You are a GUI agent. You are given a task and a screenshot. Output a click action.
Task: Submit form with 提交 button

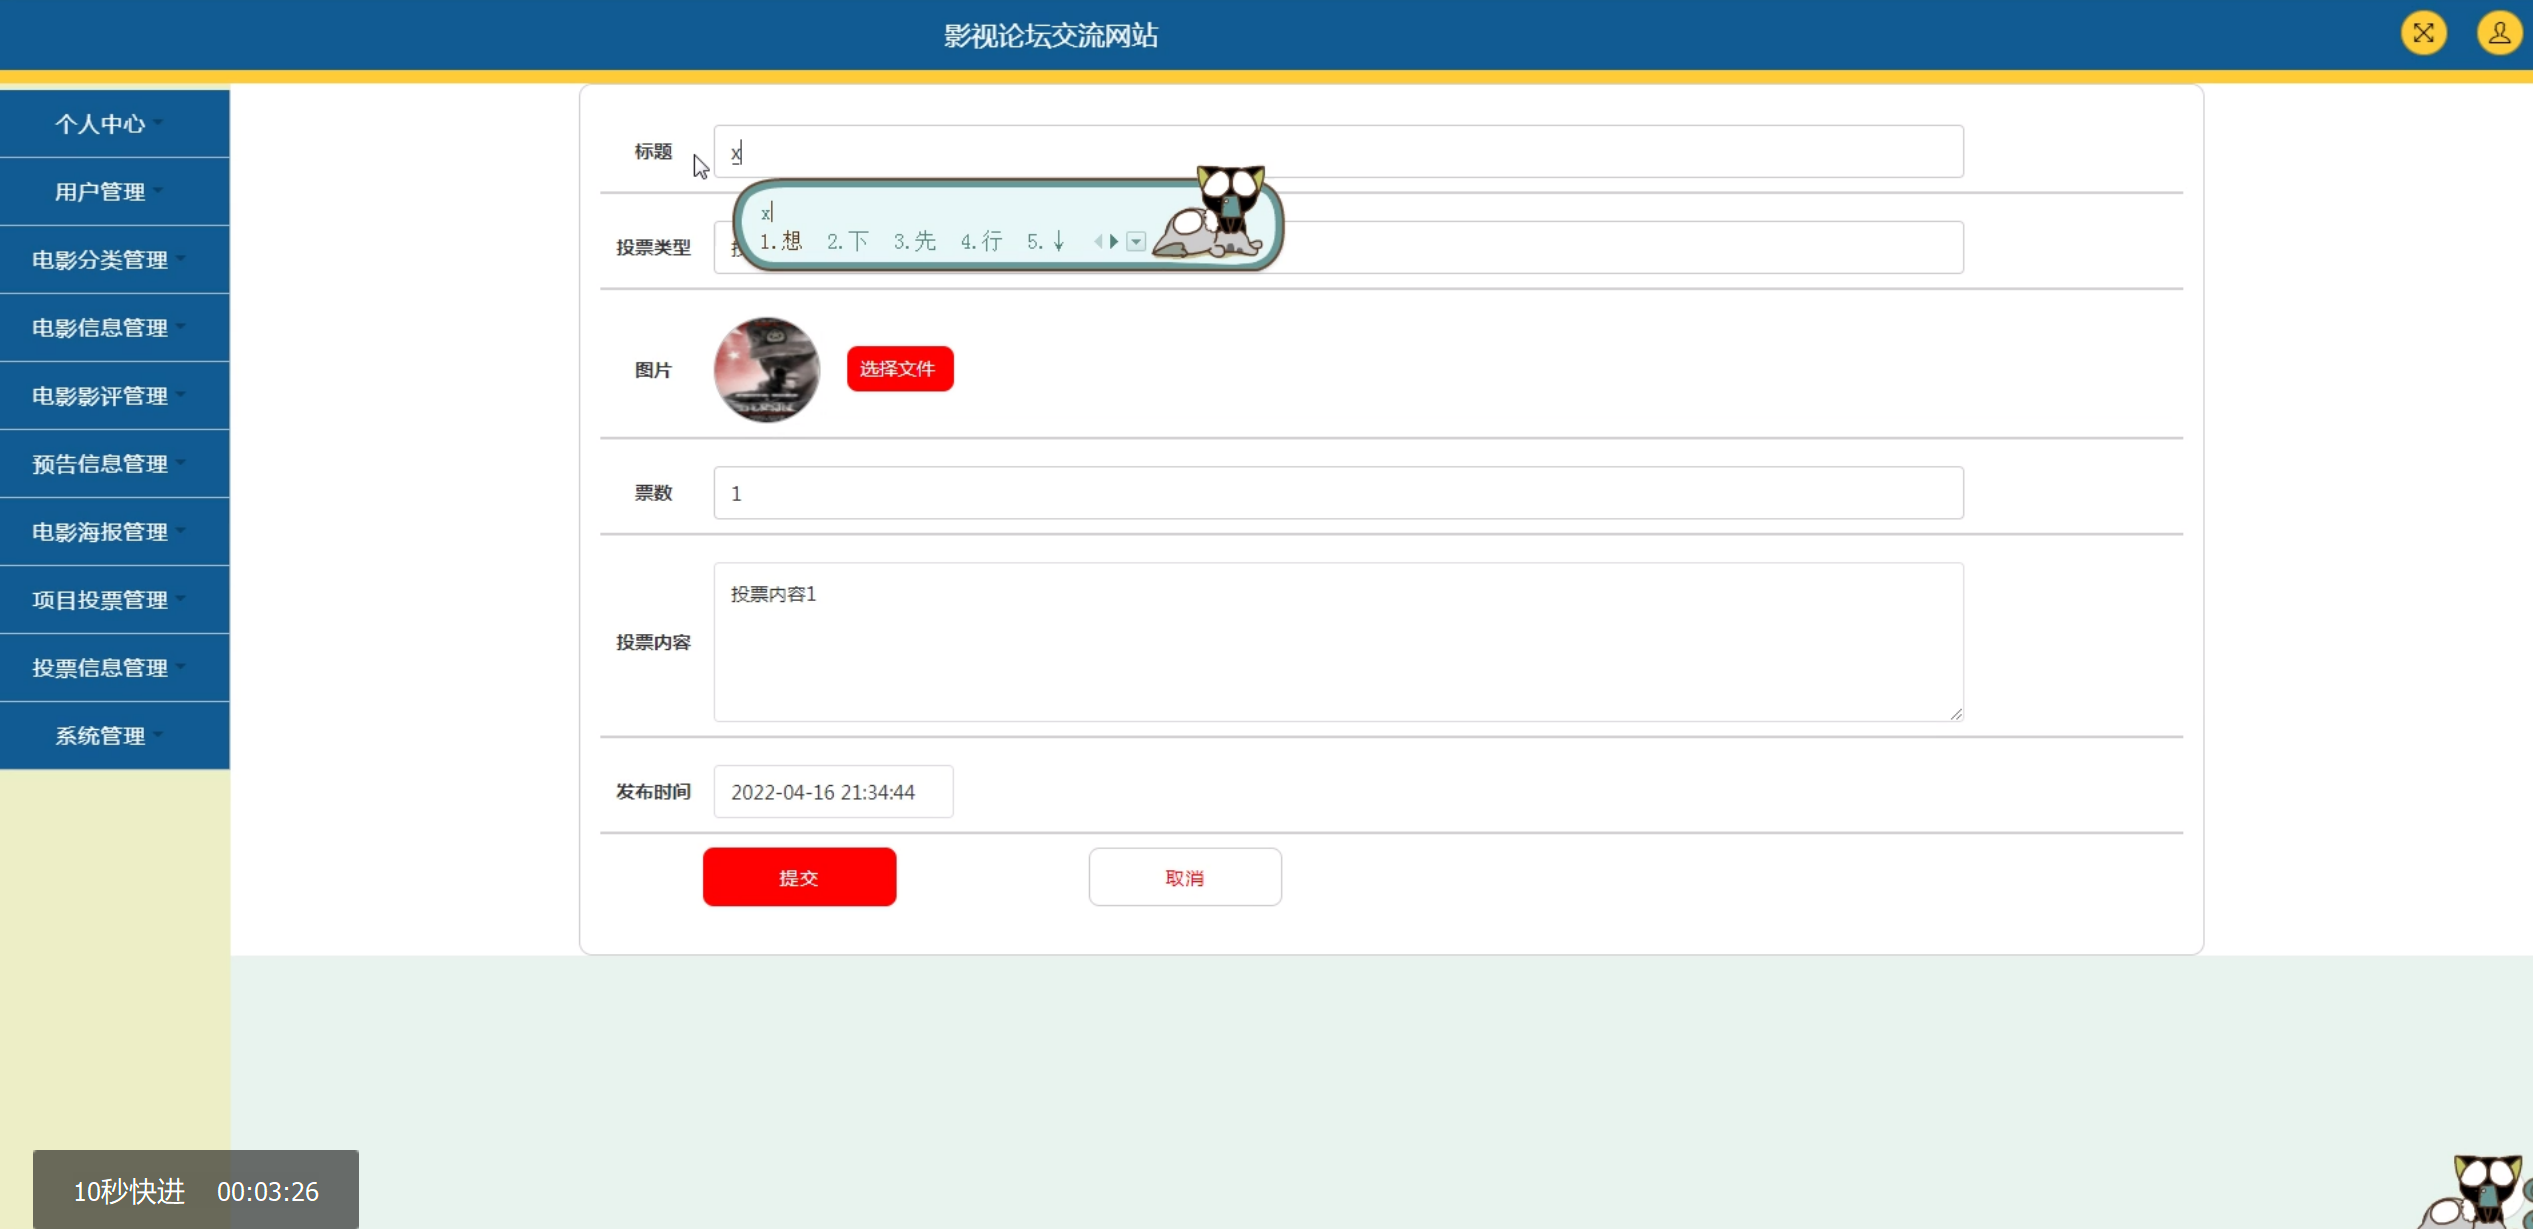point(799,877)
